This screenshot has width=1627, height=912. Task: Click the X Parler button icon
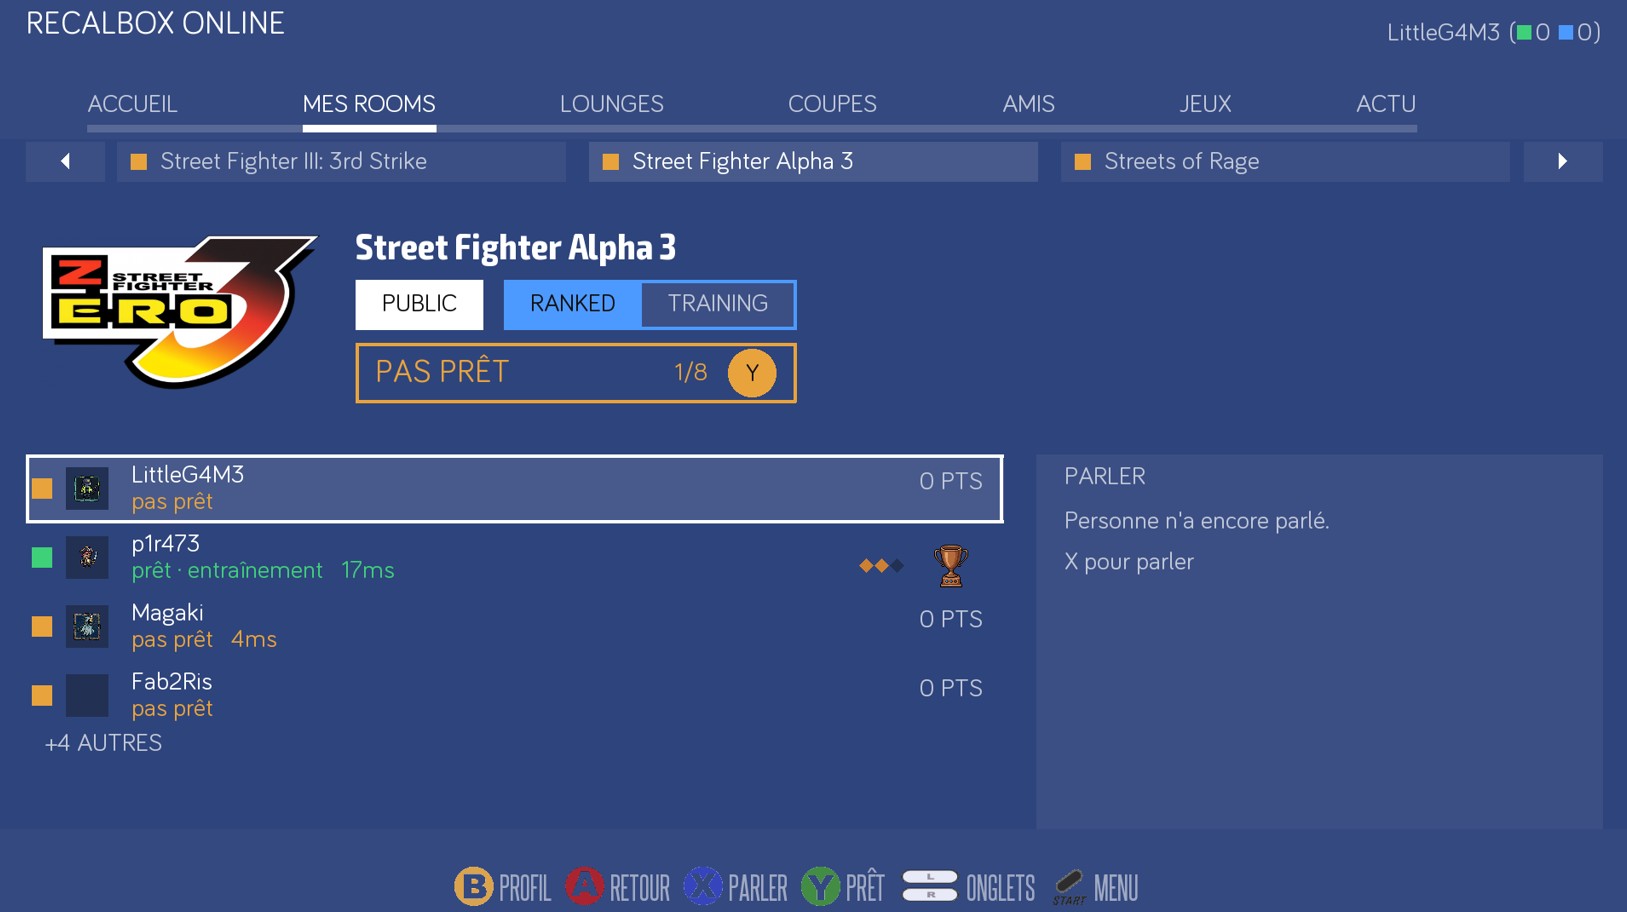703,886
